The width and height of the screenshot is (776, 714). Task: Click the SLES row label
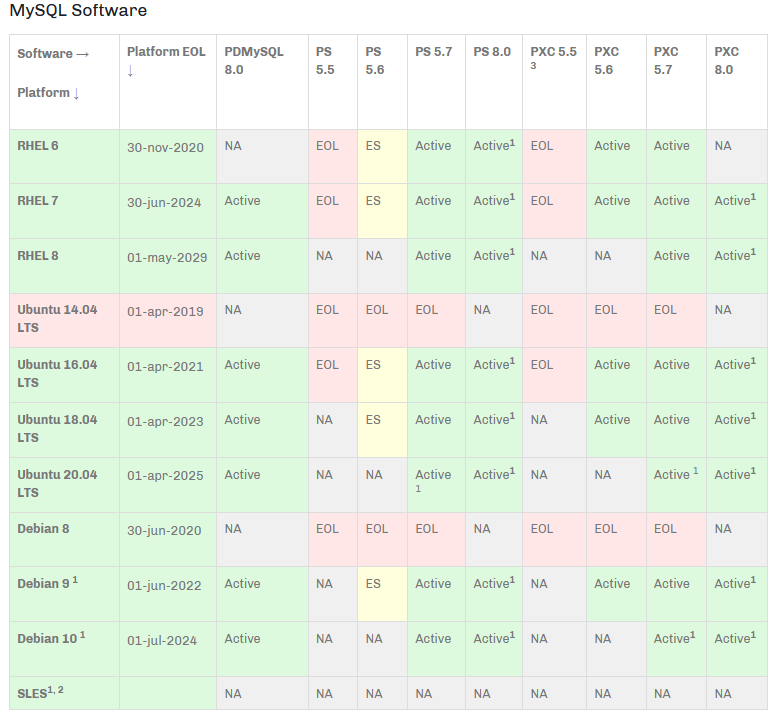64,693
